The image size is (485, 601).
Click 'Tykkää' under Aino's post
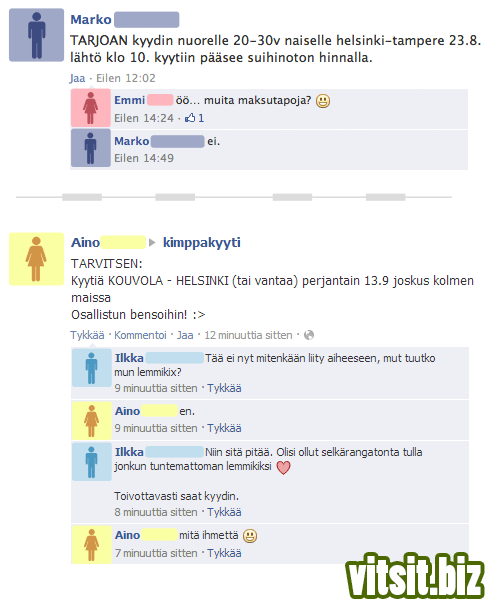click(x=87, y=335)
